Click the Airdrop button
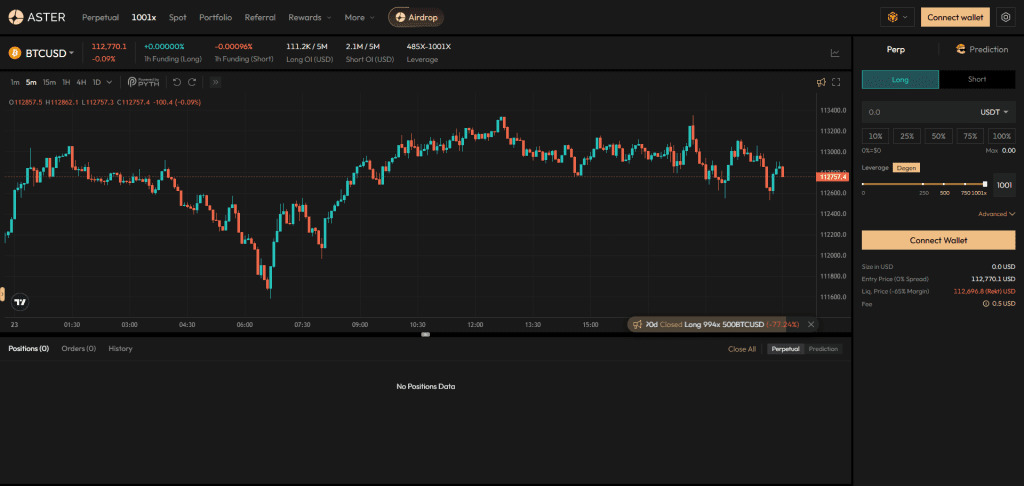The height and width of the screenshot is (486, 1024). (418, 18)
